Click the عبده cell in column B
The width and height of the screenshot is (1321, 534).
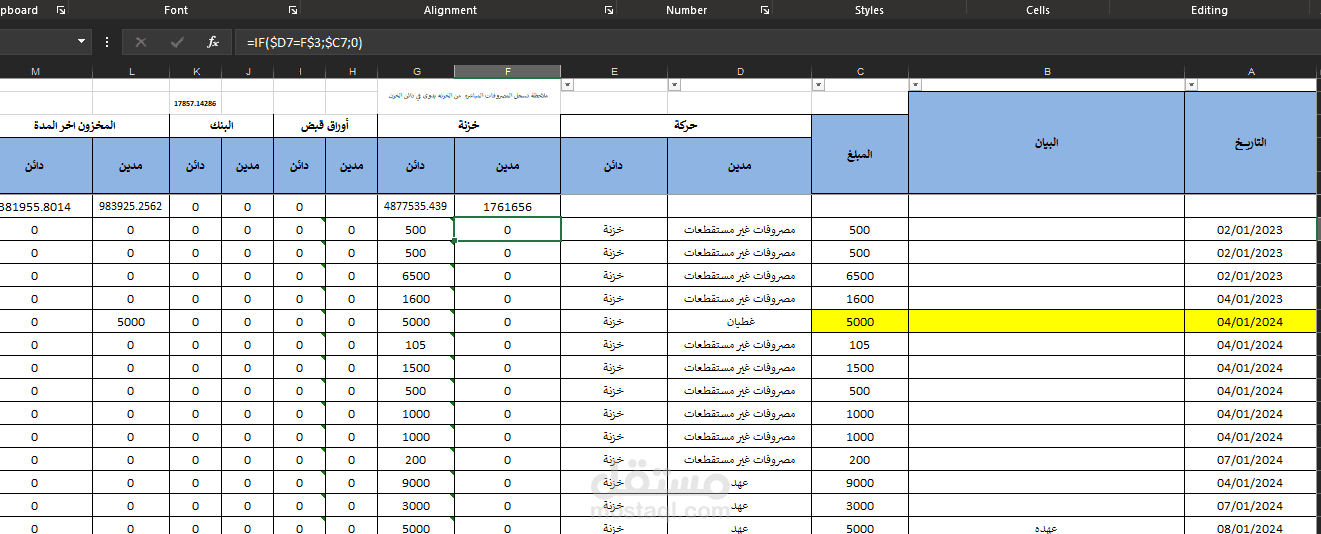pos(1047,528)
